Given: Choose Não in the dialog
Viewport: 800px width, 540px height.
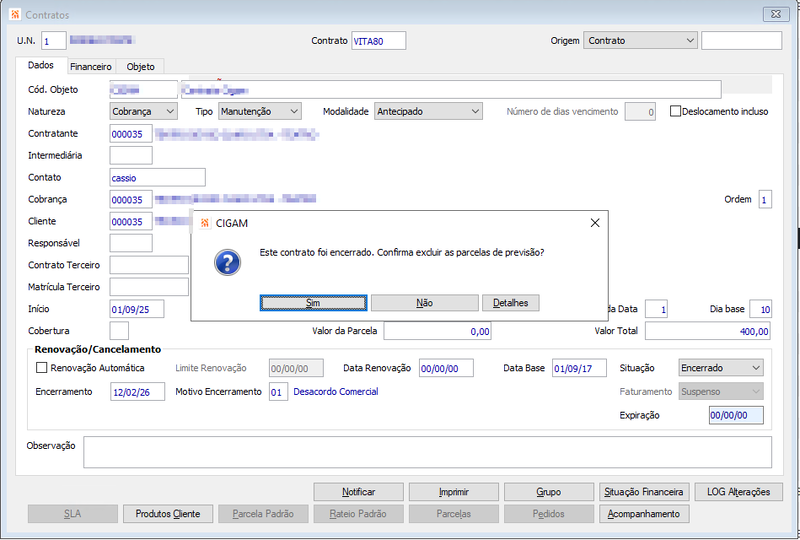Looking at the screenshot, I should (424, 303).
